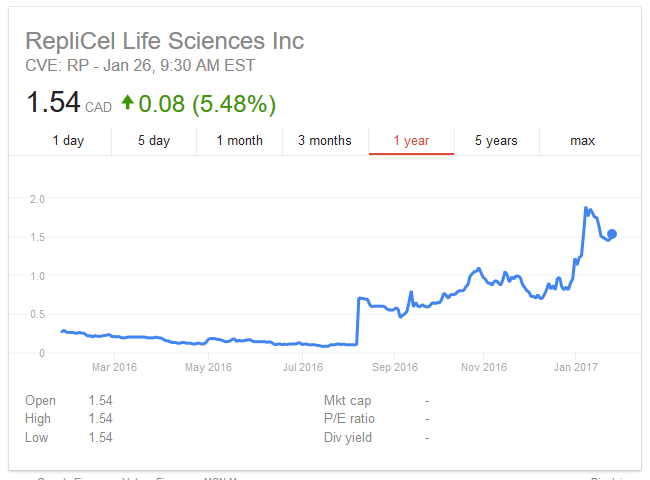Screen dimensions: 650x480
Task: Click the green up-arrow price change icon
Action: click(127, 102)
